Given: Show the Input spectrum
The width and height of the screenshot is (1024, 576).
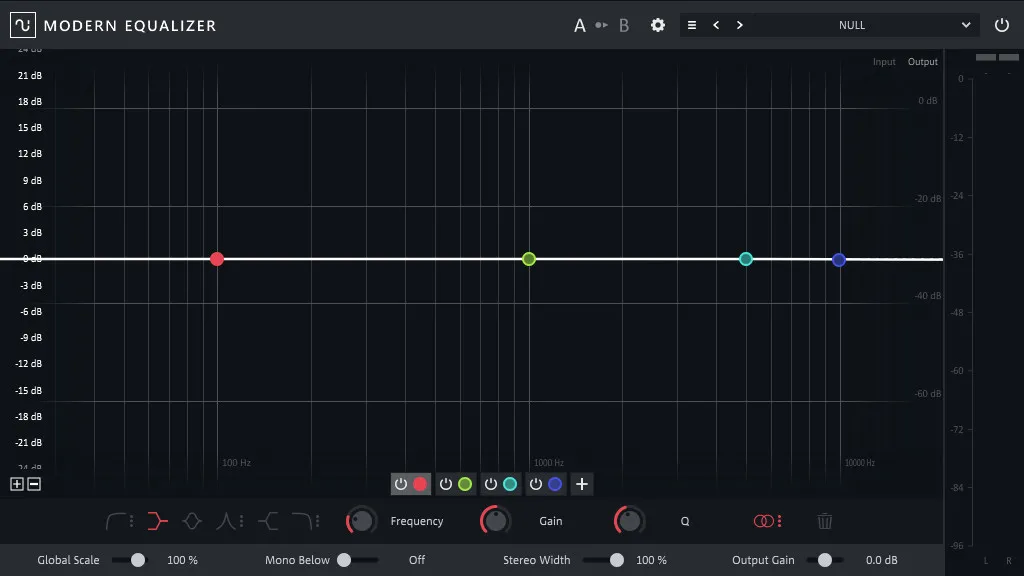Looking at the screenshot, I should tap(884, 62).
